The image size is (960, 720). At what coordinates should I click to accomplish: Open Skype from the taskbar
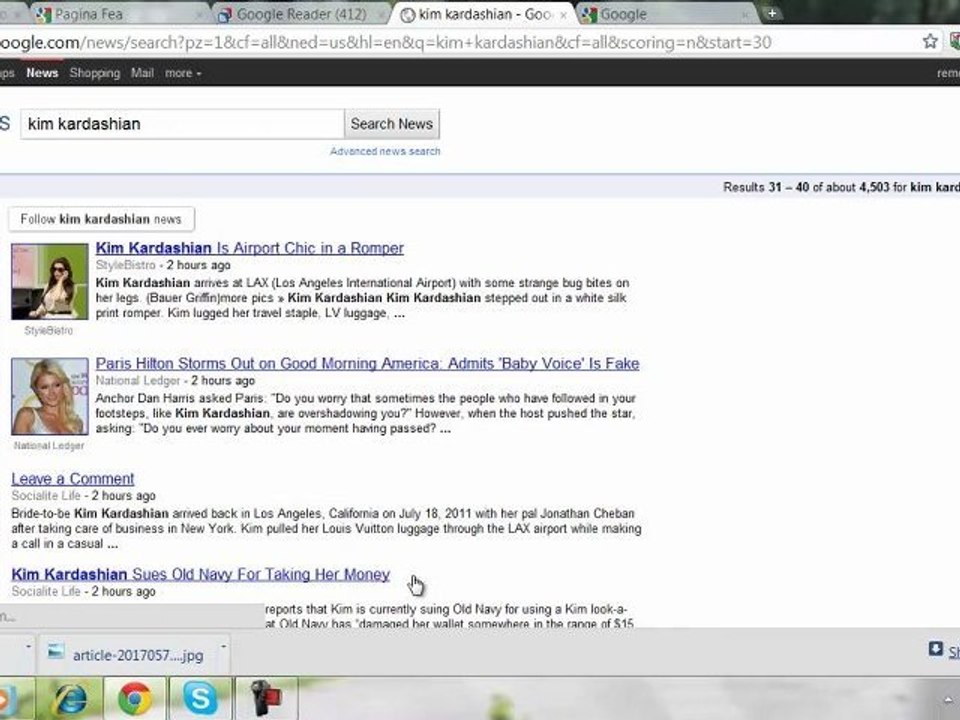200,699
